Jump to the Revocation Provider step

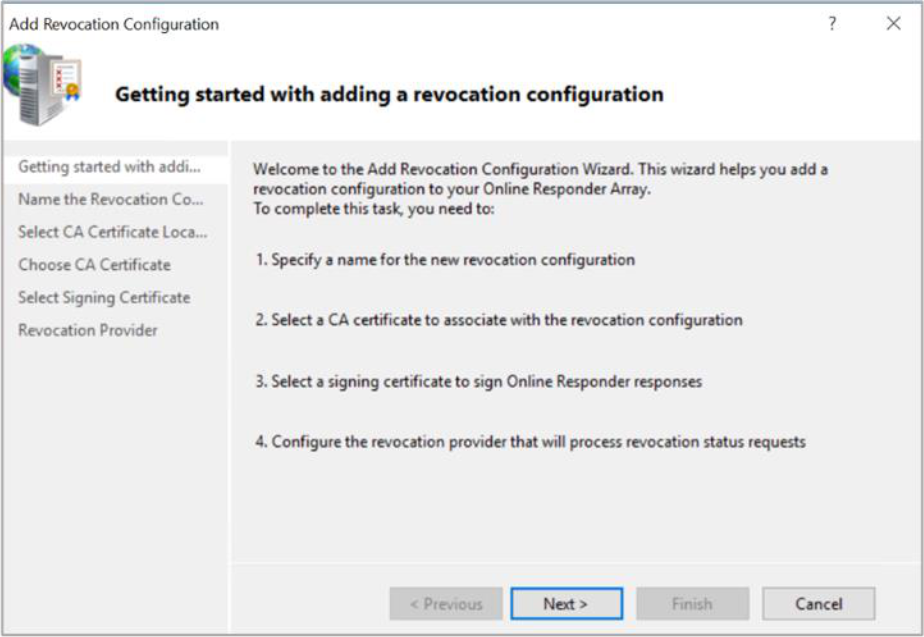(x=88, y=330)
